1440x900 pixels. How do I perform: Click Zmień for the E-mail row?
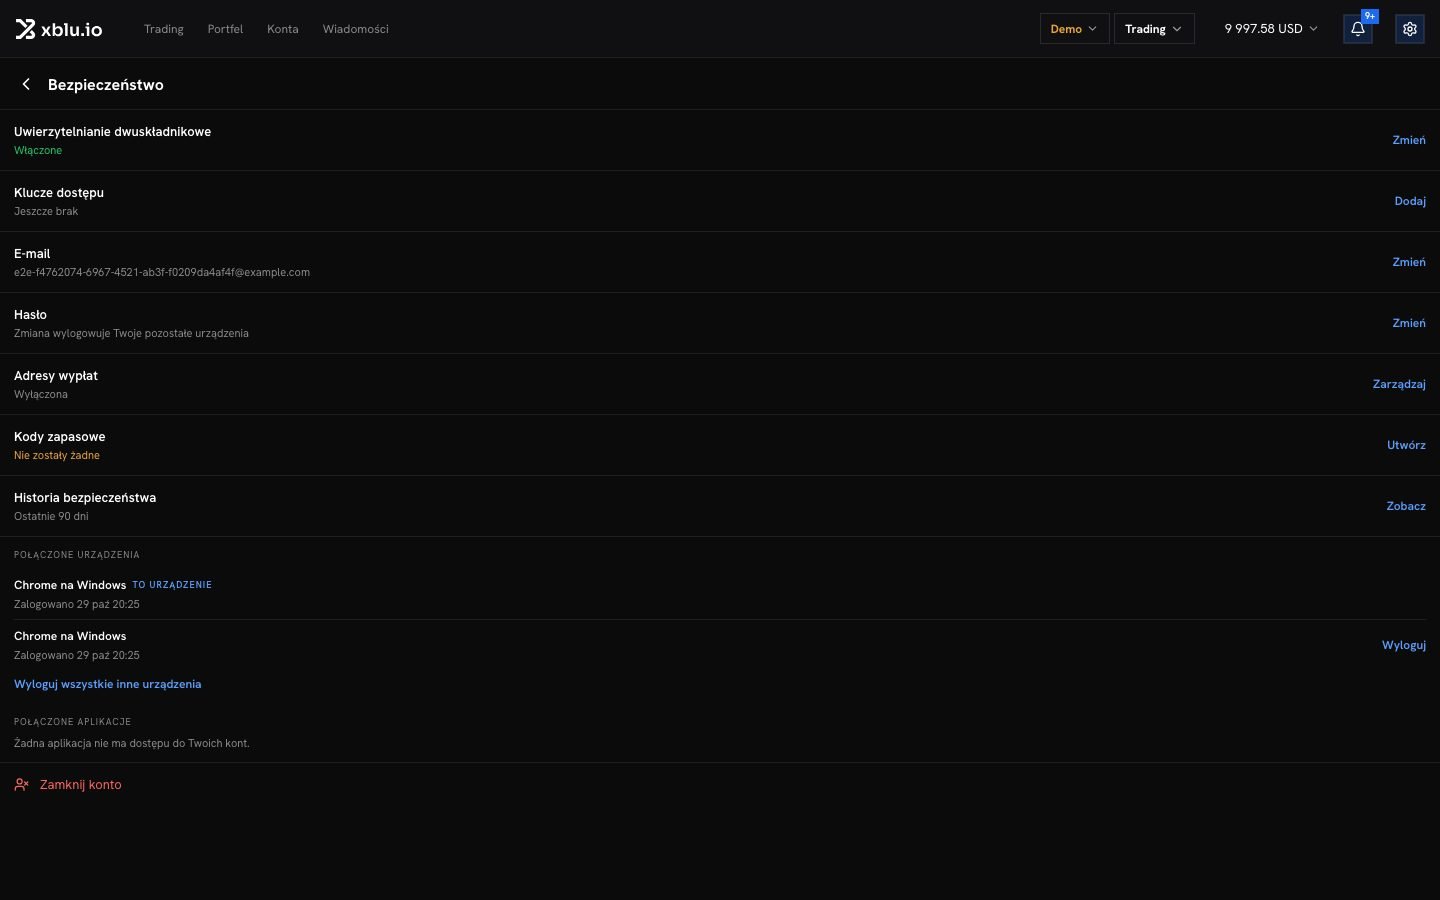[x=1409, y=262]
